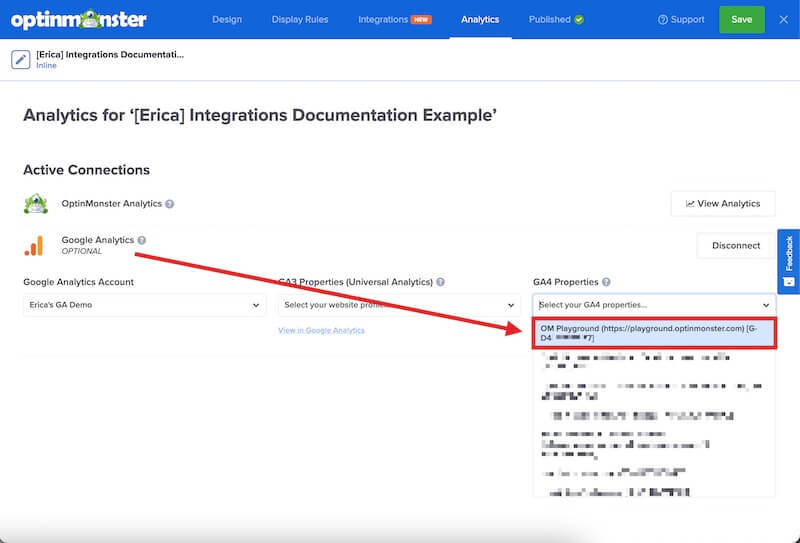This screenshot has width=800, height=543.
Task: Open the Design tab
Action: (227, 19)
